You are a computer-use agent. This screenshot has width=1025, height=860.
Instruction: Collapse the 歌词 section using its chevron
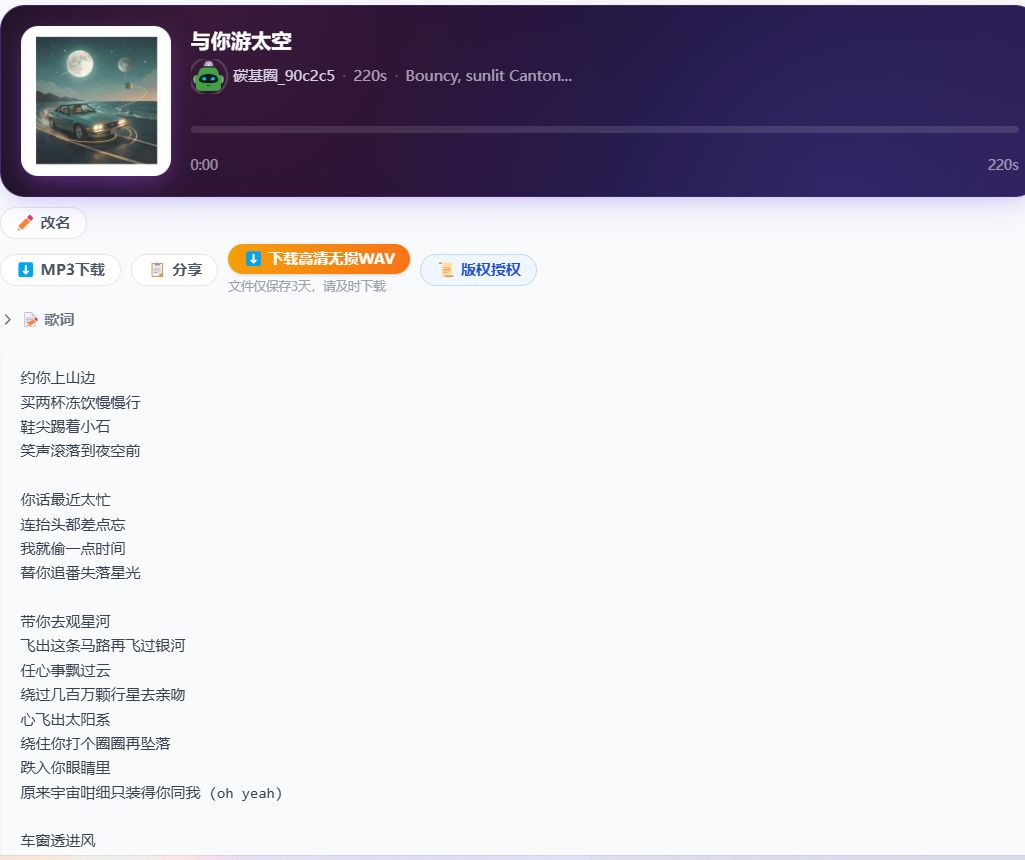[8, 320]
